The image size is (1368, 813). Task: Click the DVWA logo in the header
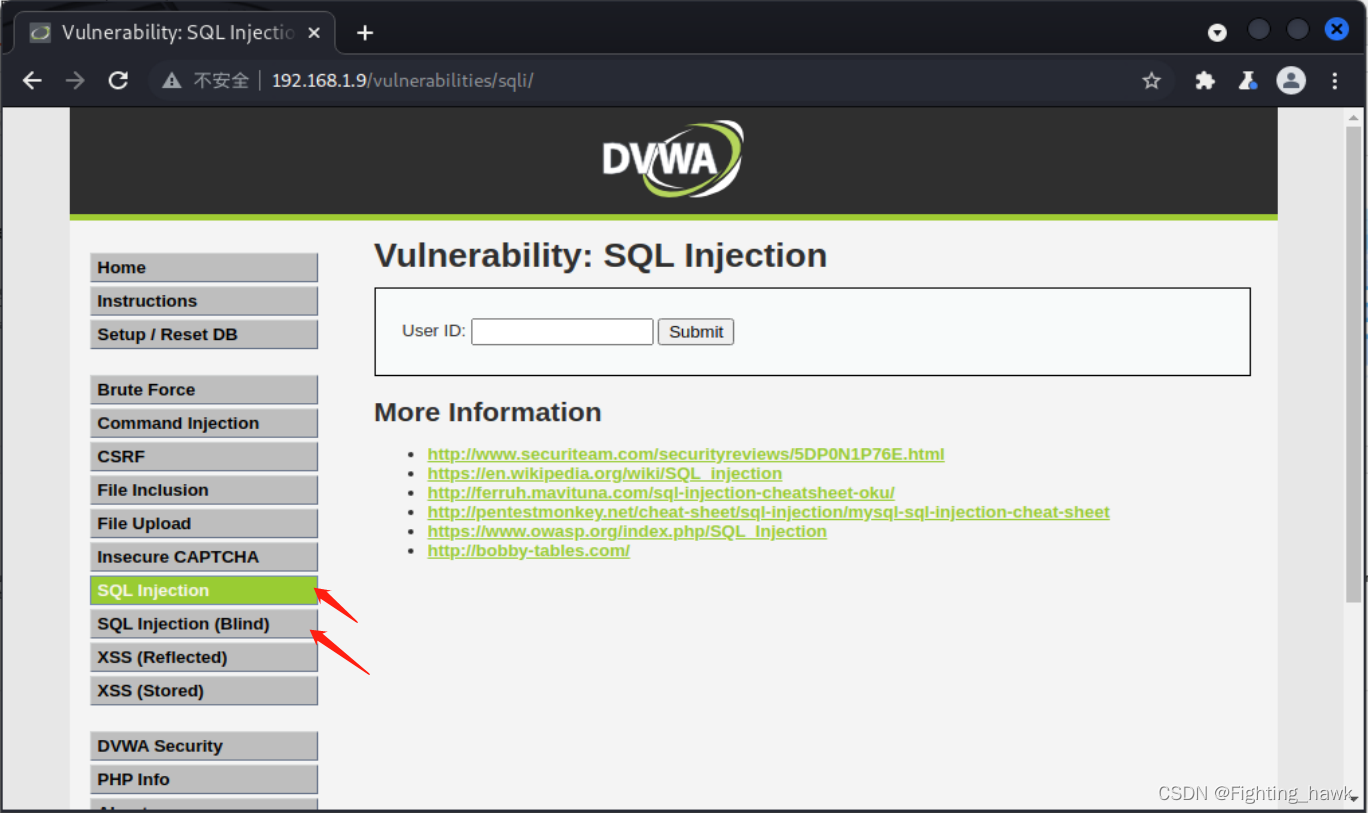pos(673,159)
